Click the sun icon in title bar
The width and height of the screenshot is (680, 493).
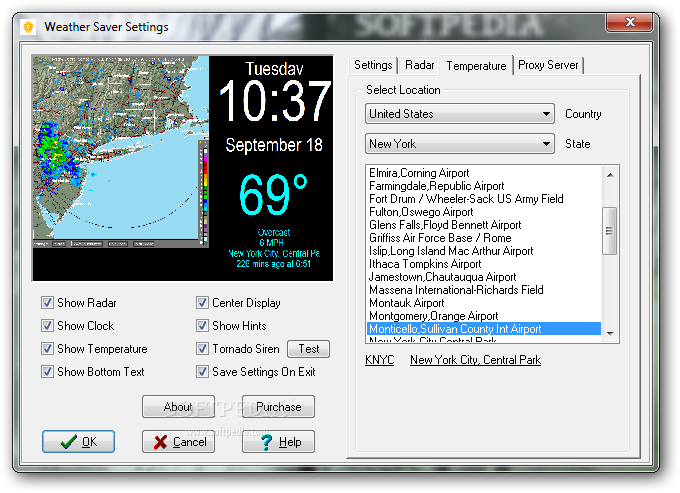[28, 27]
